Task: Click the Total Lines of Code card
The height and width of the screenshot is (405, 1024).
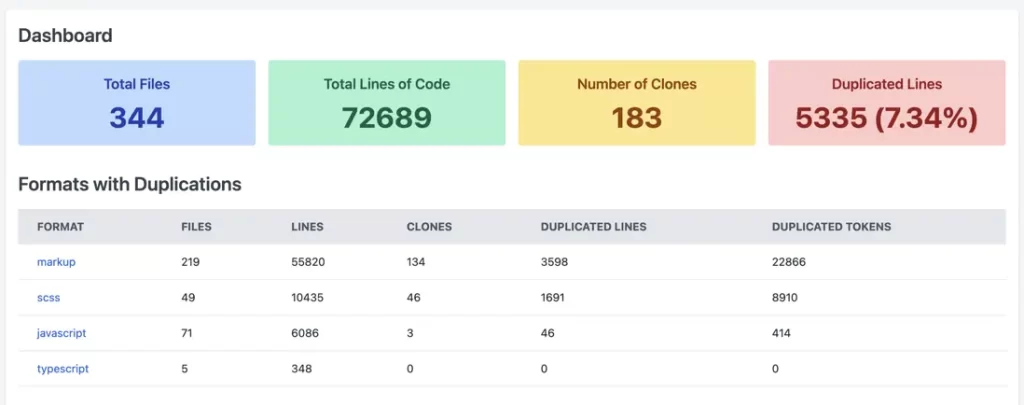Action: tap(387, 103)
